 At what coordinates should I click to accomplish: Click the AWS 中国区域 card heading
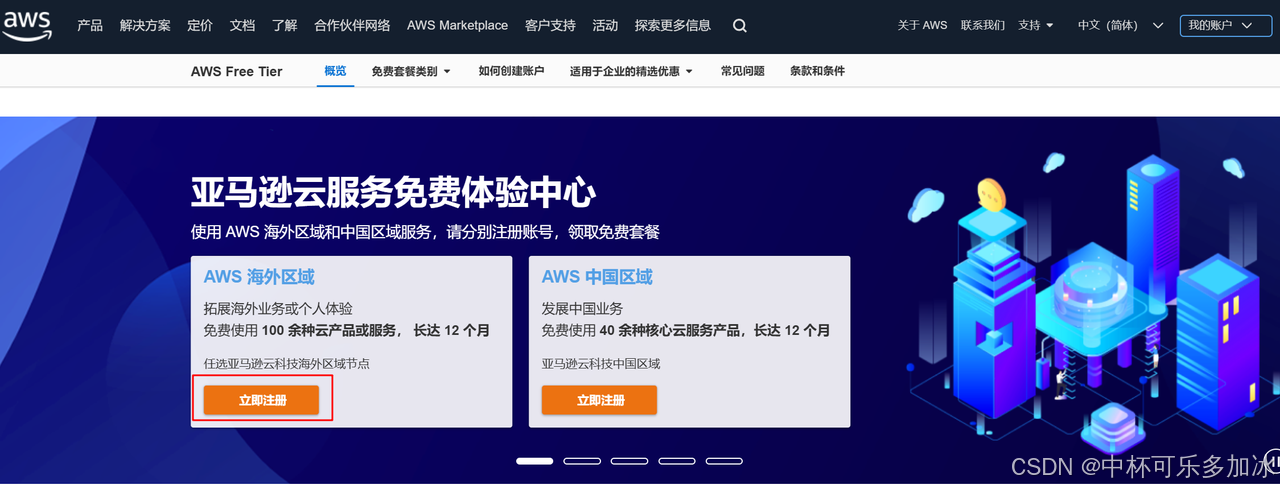597,277
